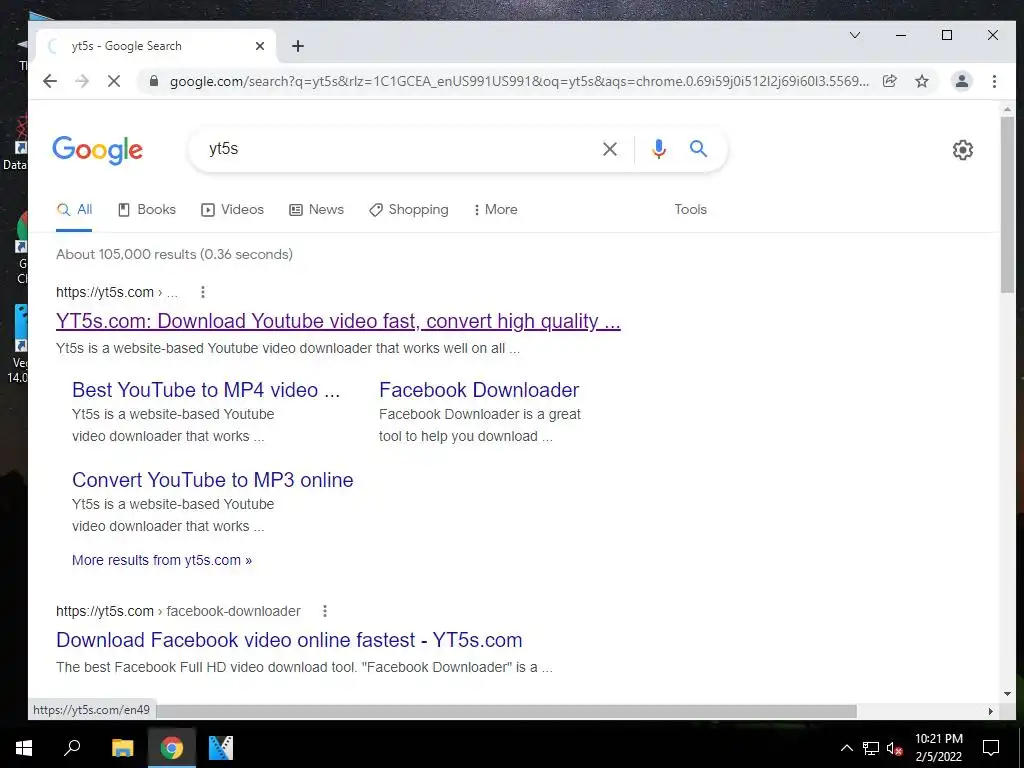Click the horizontal scrollbar thumb

point(506,711)
